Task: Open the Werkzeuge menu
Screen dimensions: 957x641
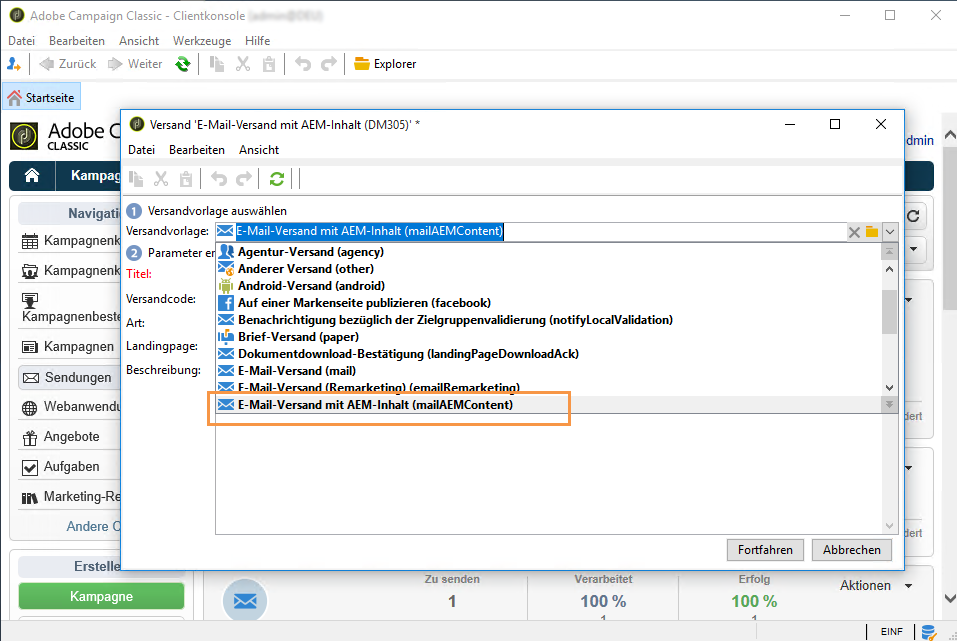Action: pyautogui.click(x=202, y=41)
